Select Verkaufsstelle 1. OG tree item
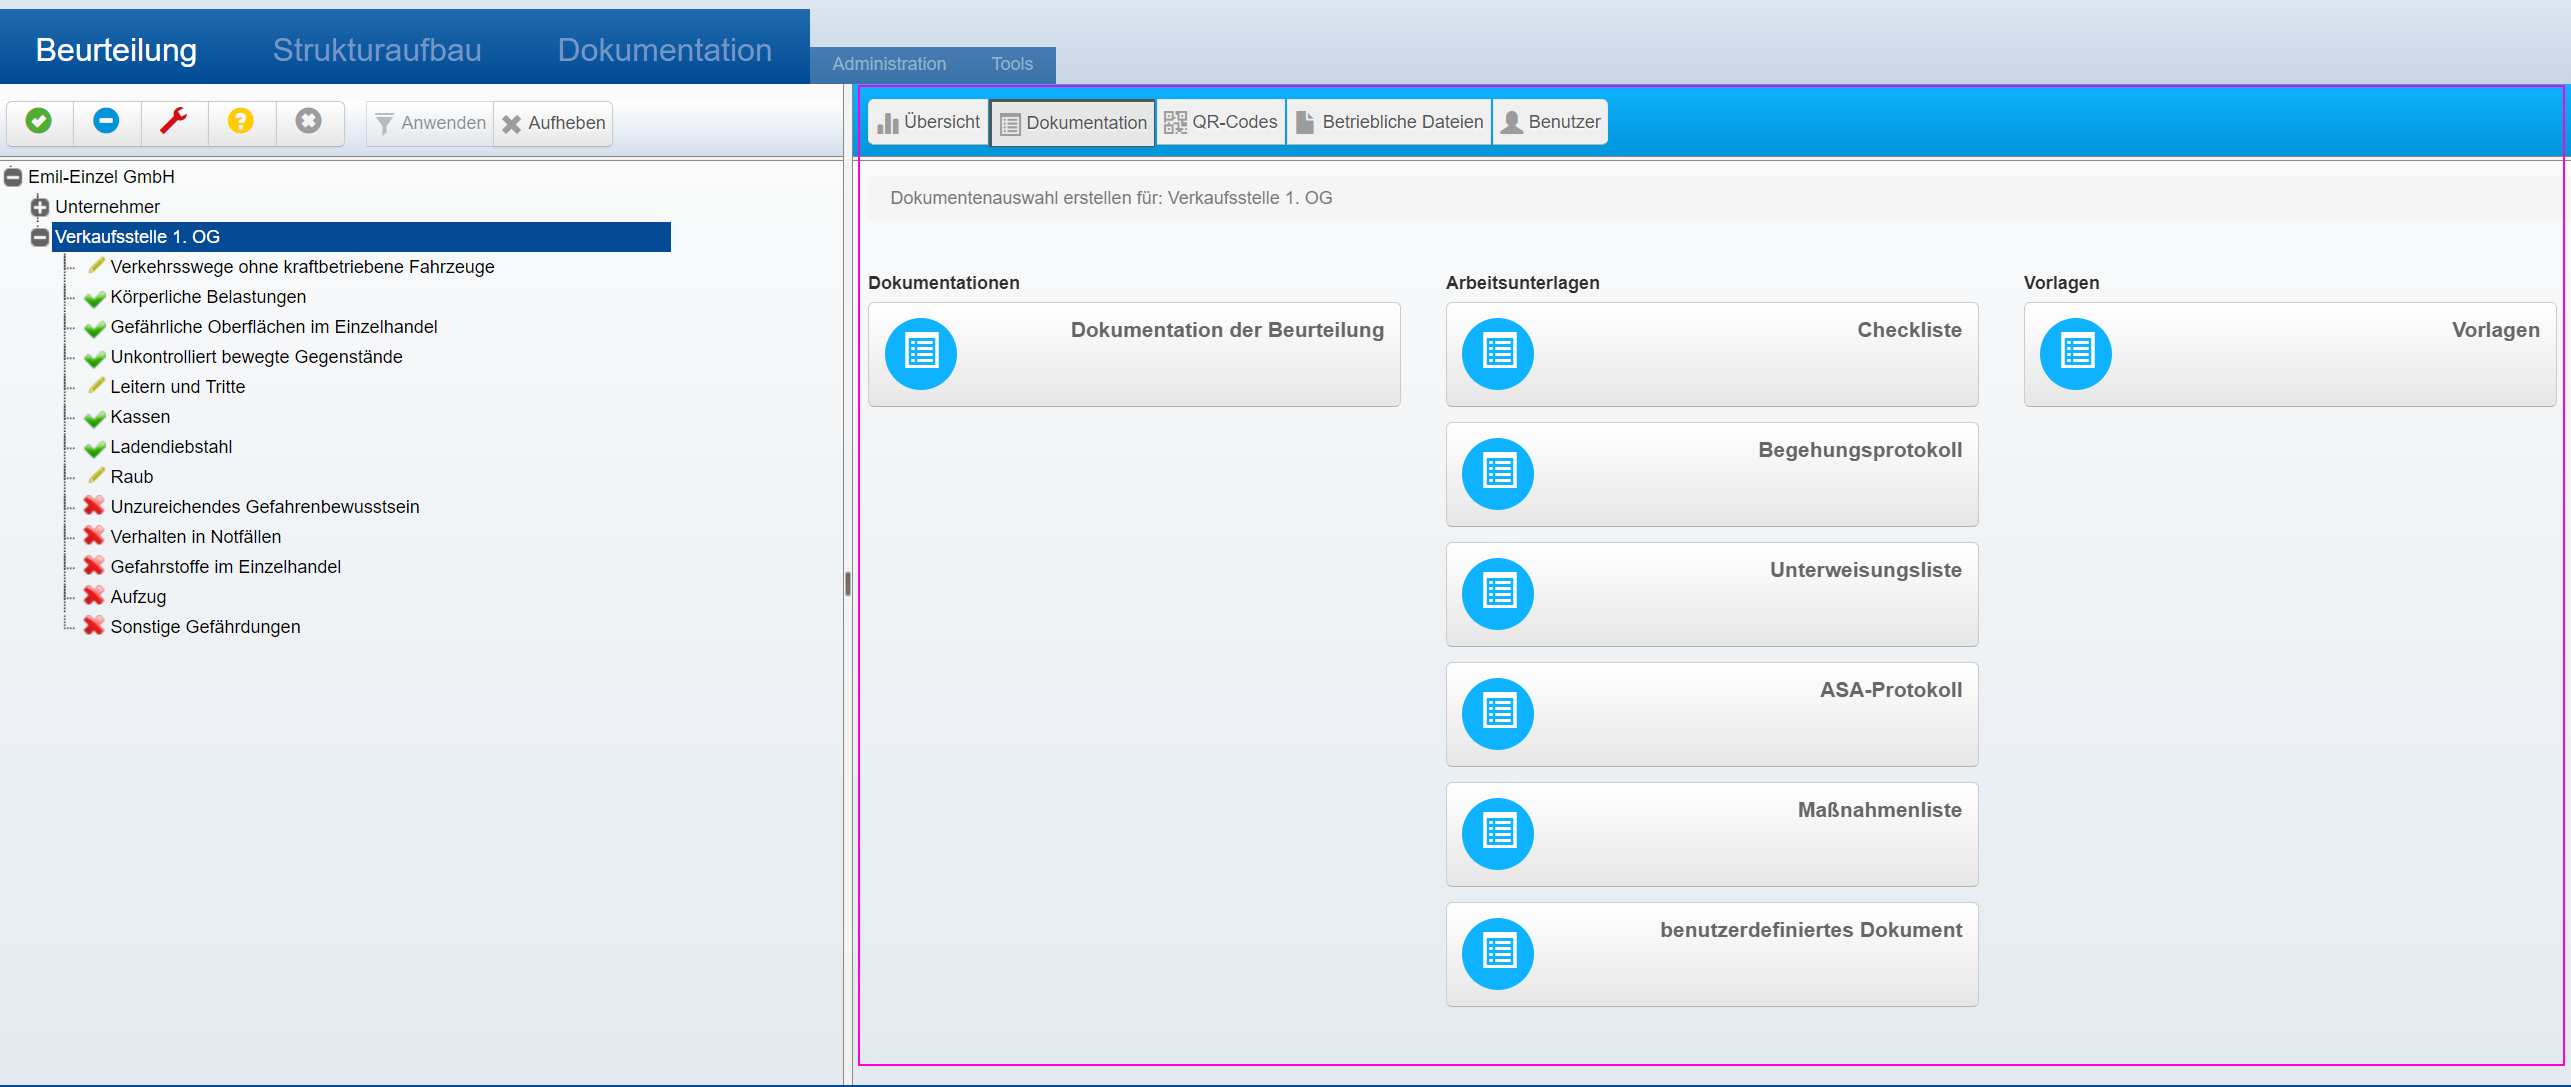 [362, 237]
